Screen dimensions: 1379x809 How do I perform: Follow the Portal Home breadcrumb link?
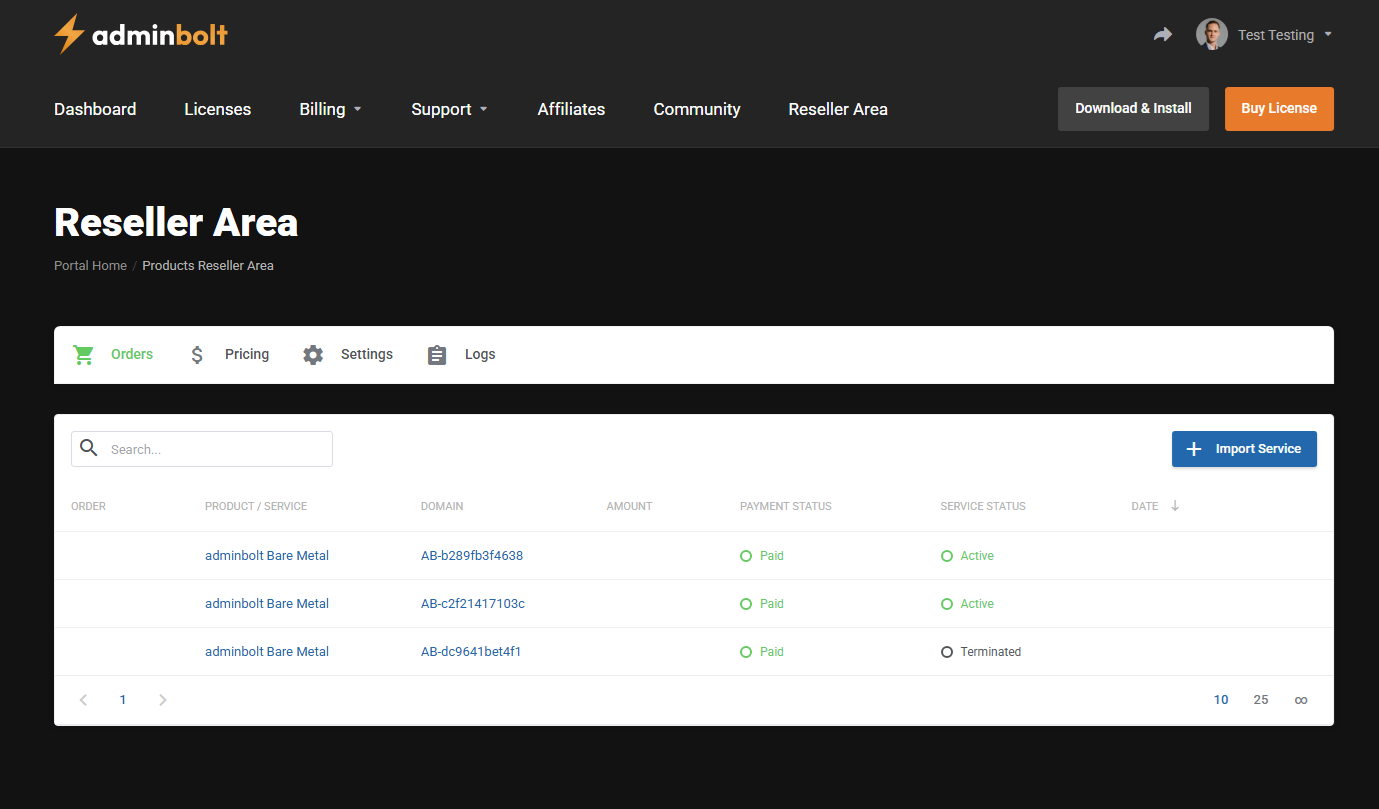click(x=90, y=266)
